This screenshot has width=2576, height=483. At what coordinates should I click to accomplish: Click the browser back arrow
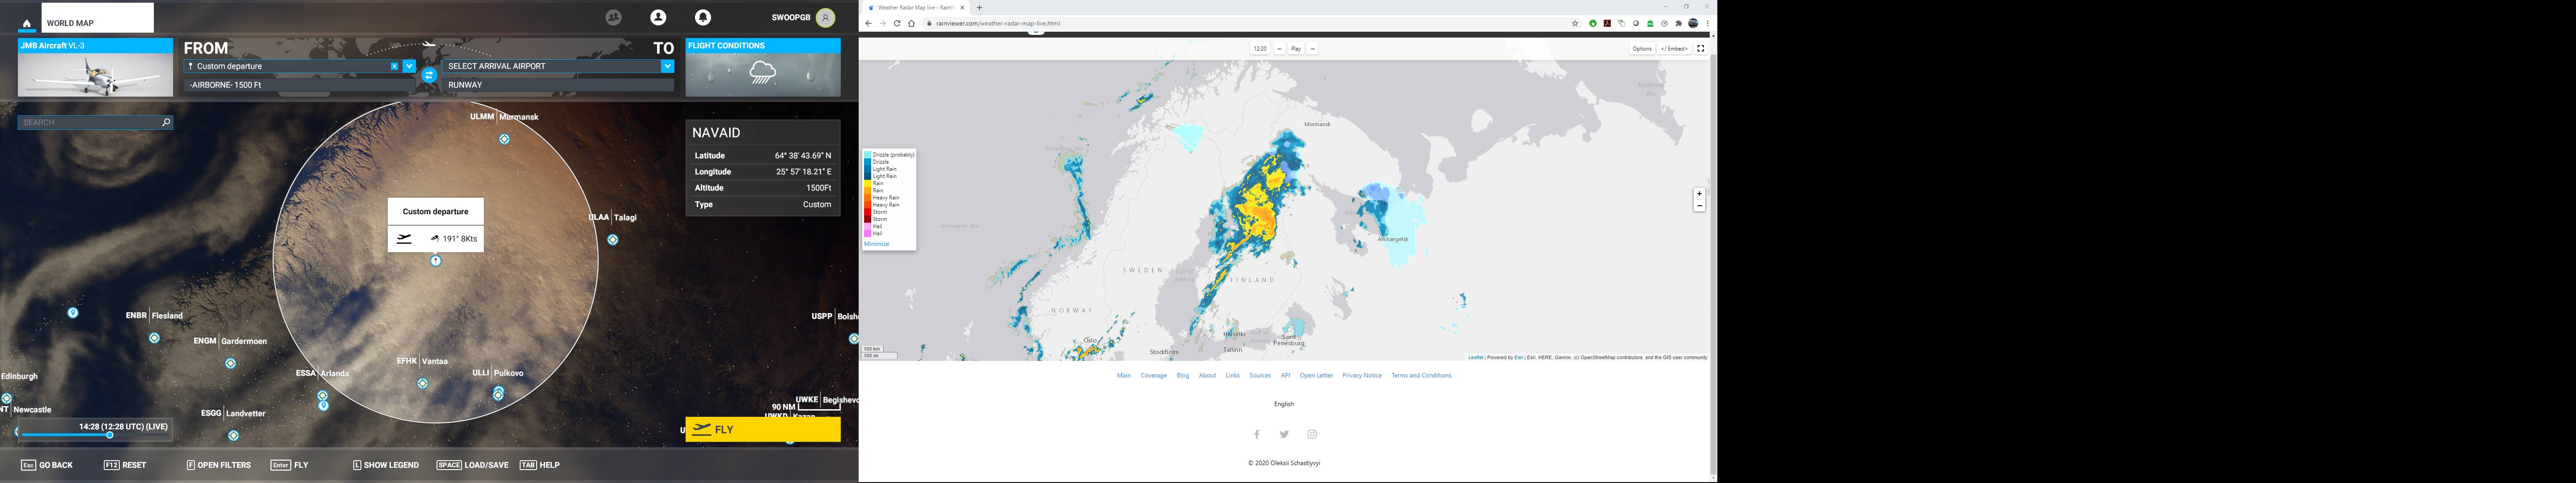tap(868, 23)
